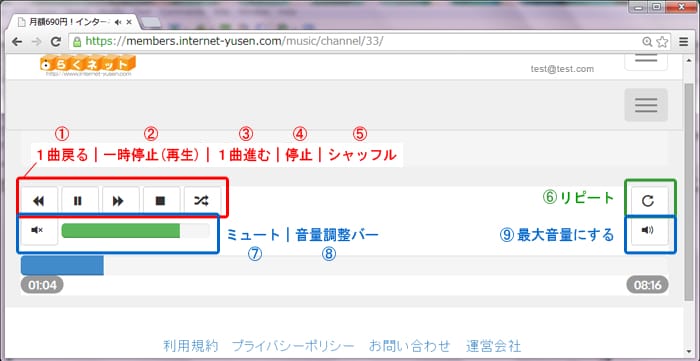Click the browser forward arrow
The height and width of the screenshot is (361, 700).
point(37,42)
